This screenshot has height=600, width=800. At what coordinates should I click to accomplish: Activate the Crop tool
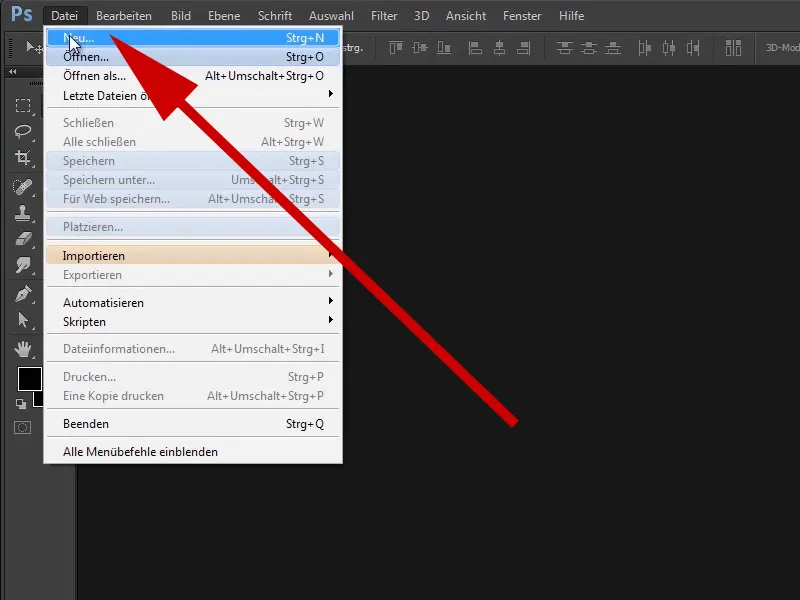pos(22,158)
